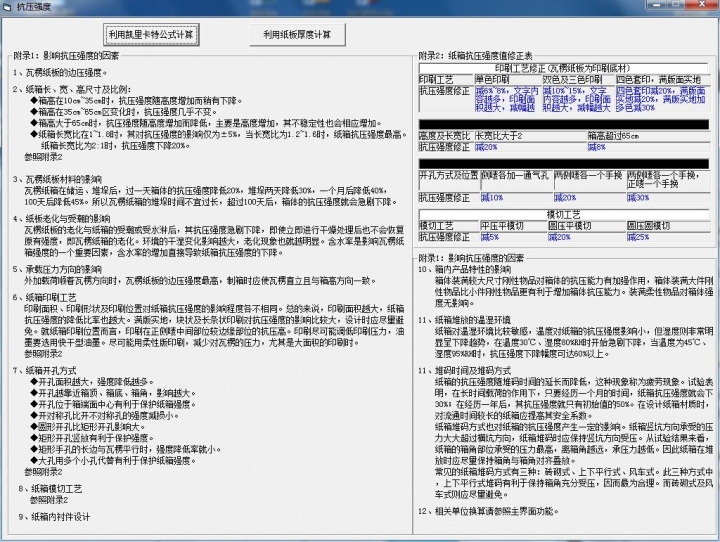Select heading '9、纸箱内衬件设计'
This screenshot has height=542, width=720.
[54, 517]
